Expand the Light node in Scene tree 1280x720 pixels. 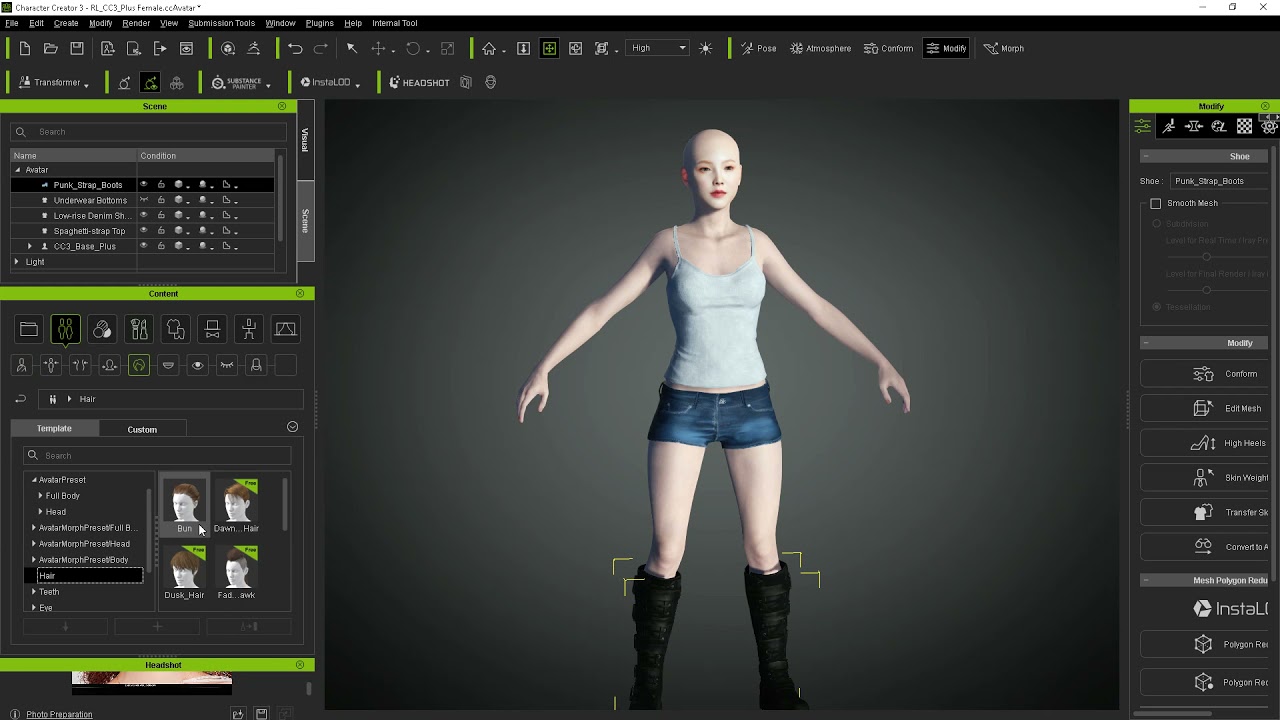click(16, 262)
